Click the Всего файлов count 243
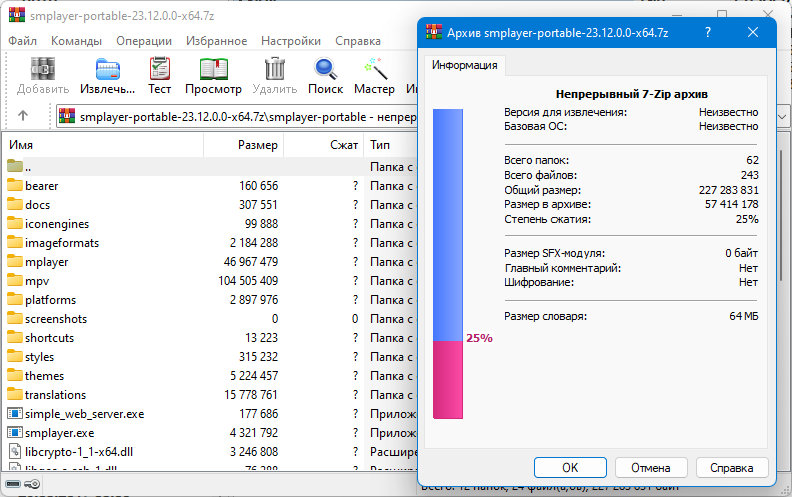Screen dimensions: 792x497 coord(750,175)
